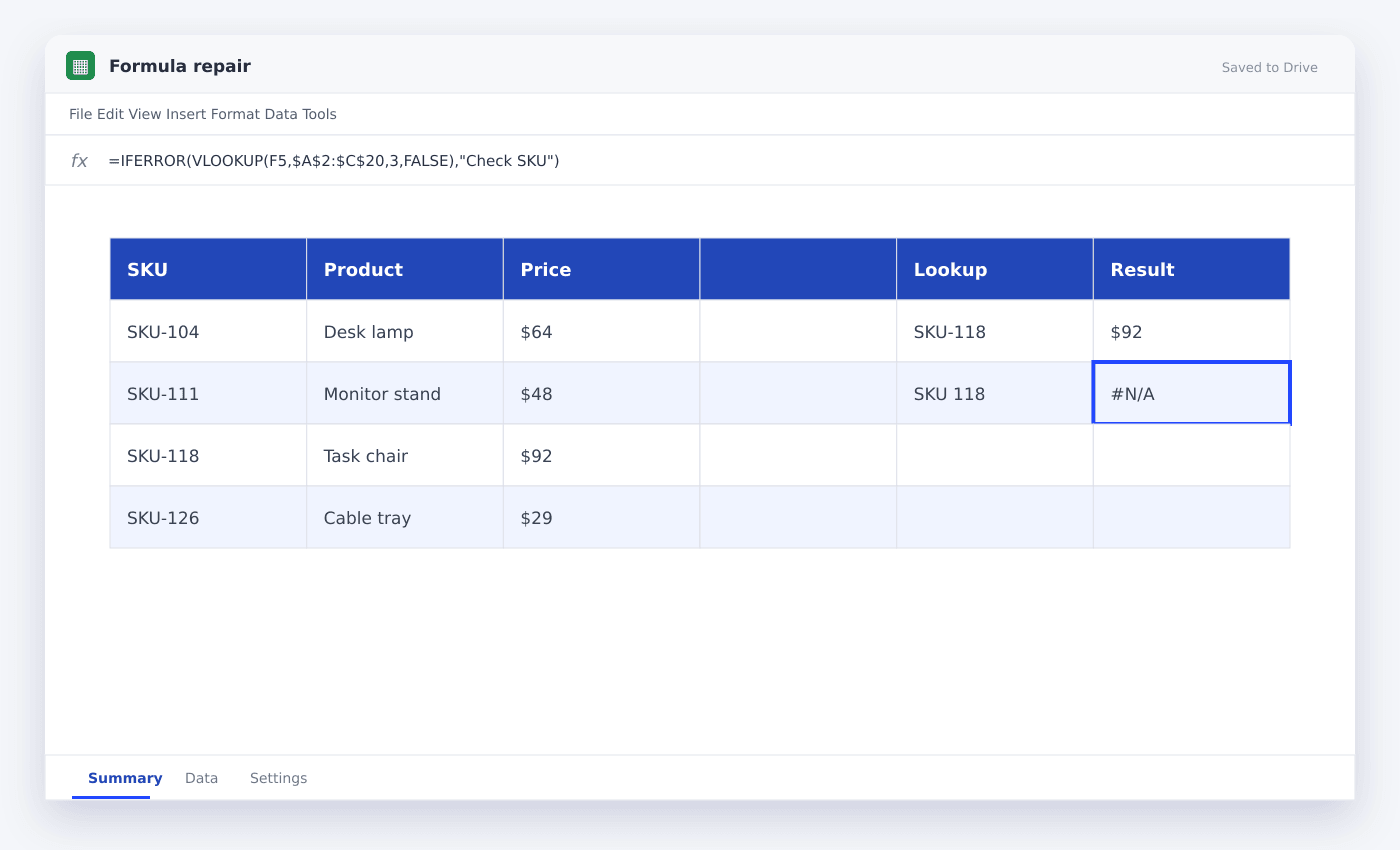
Task: Select the SKU-104 cell
Action: click(x=208, y=331)
